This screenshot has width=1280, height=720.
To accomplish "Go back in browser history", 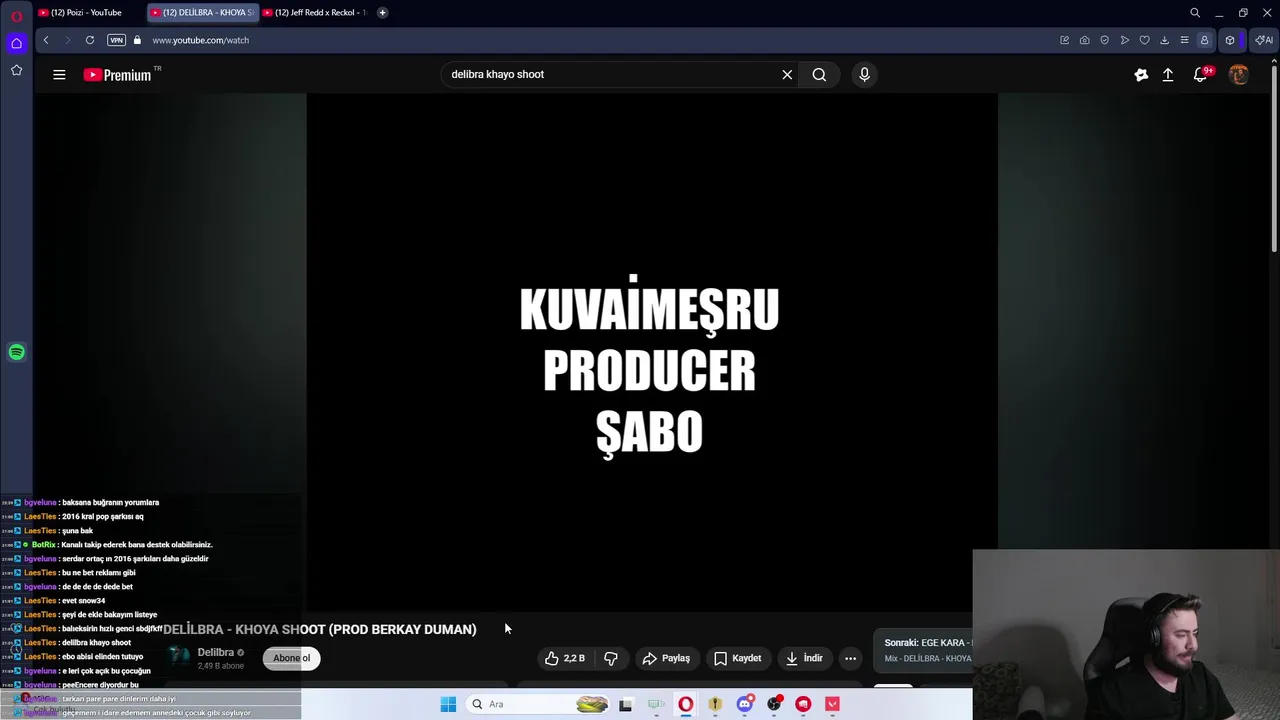I will click(46, 40).
